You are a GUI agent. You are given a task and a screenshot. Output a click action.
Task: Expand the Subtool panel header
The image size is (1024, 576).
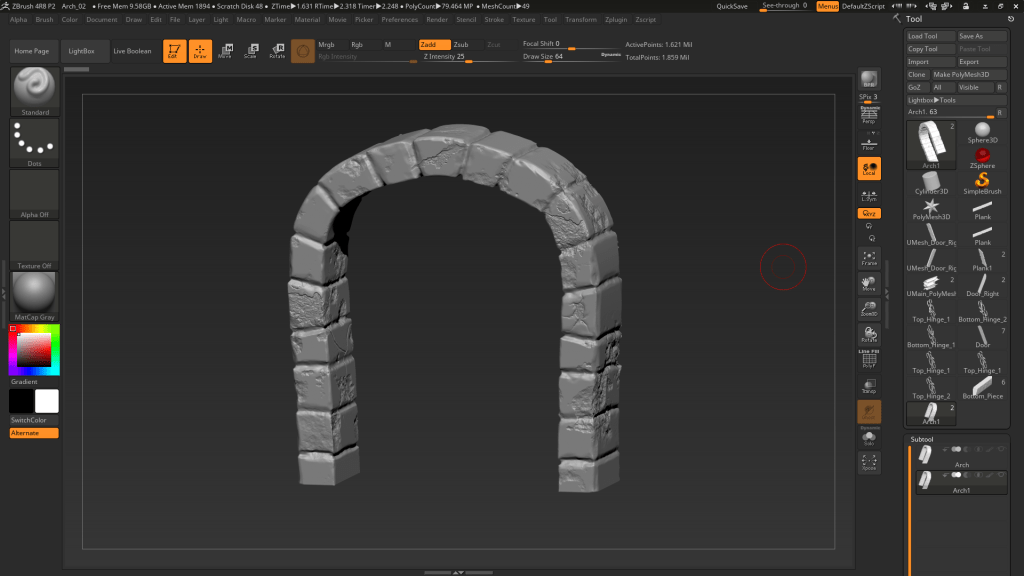921,439
